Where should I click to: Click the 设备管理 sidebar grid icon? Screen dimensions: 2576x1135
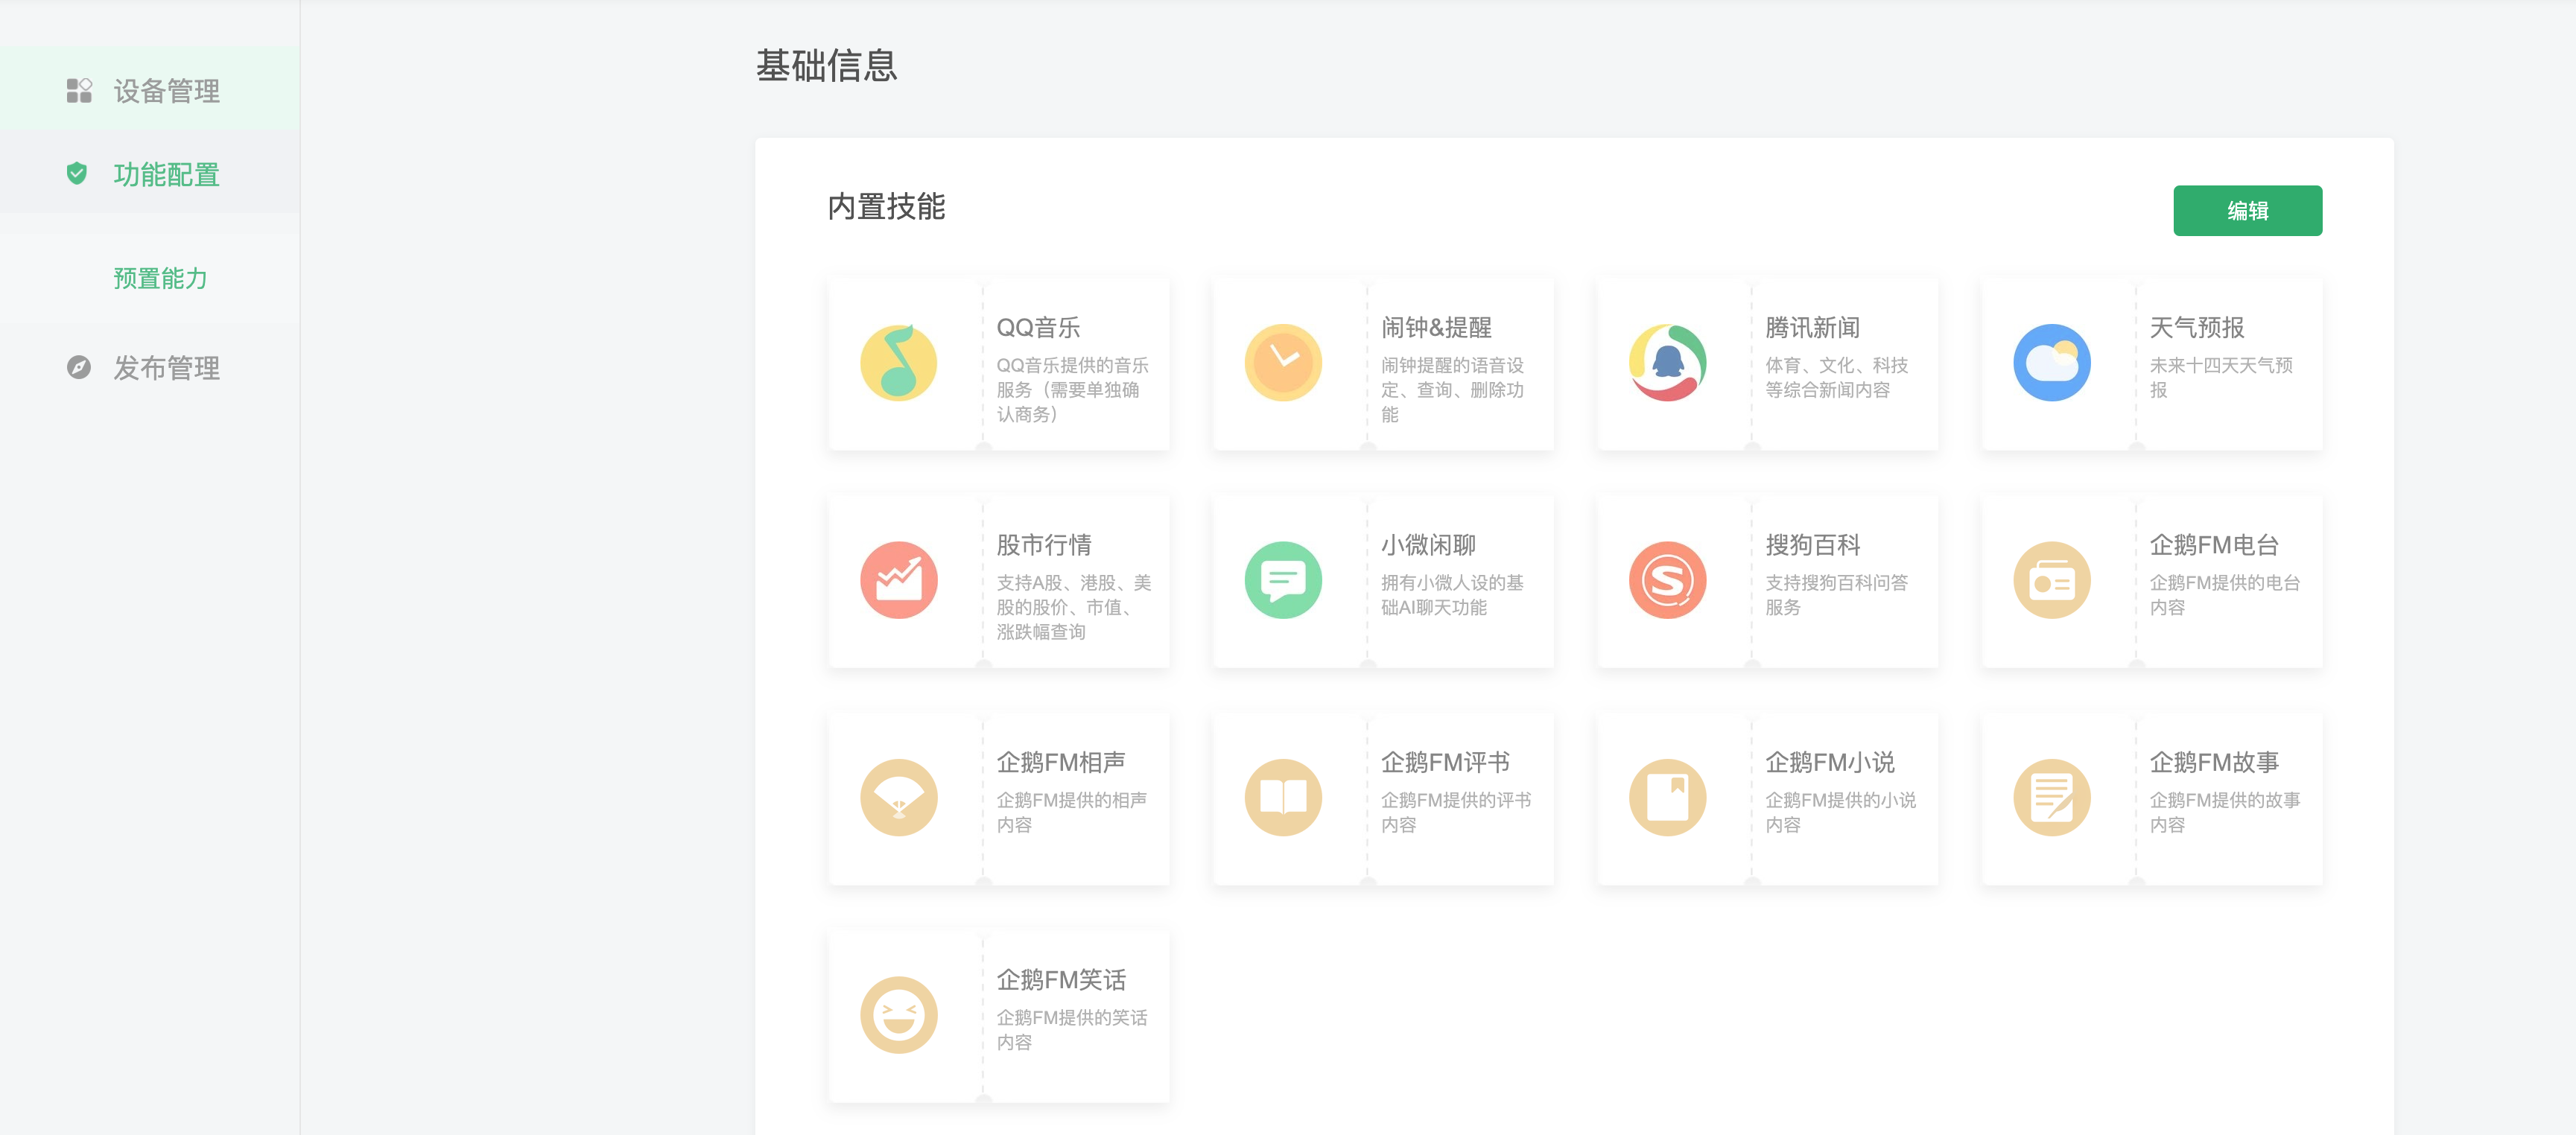[79, 91]
